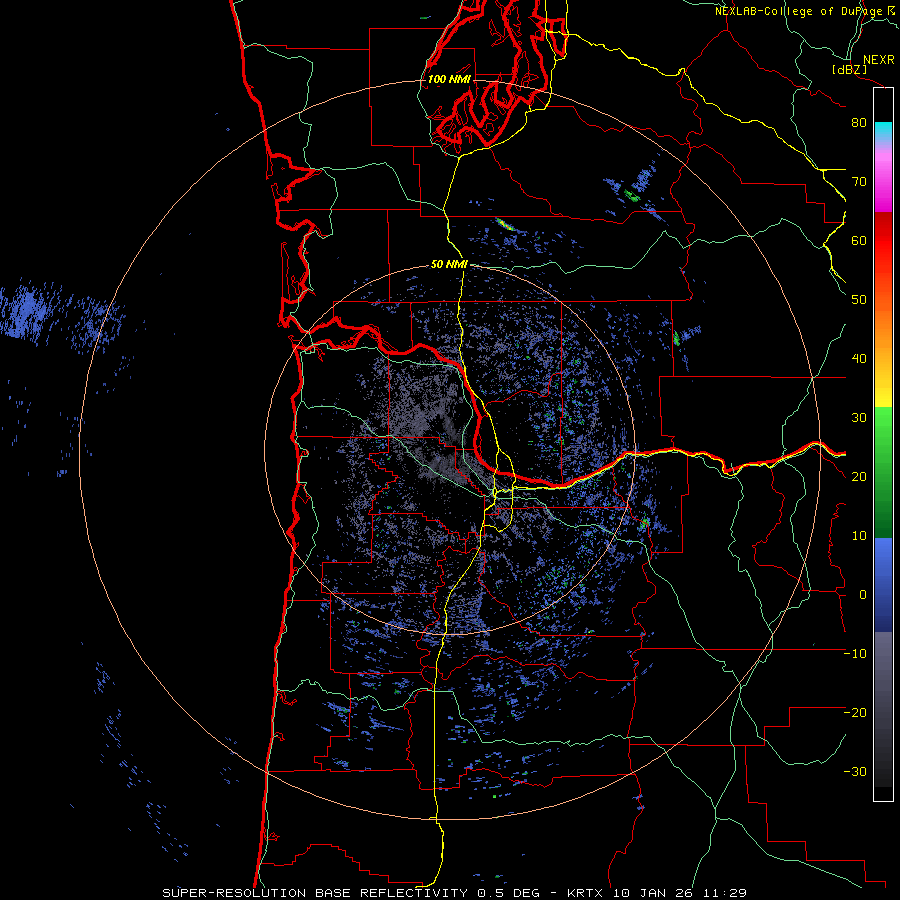The image size is (900, 900).
Task: Click the 40 value on the dBZ scale
Action: (859, 359)
